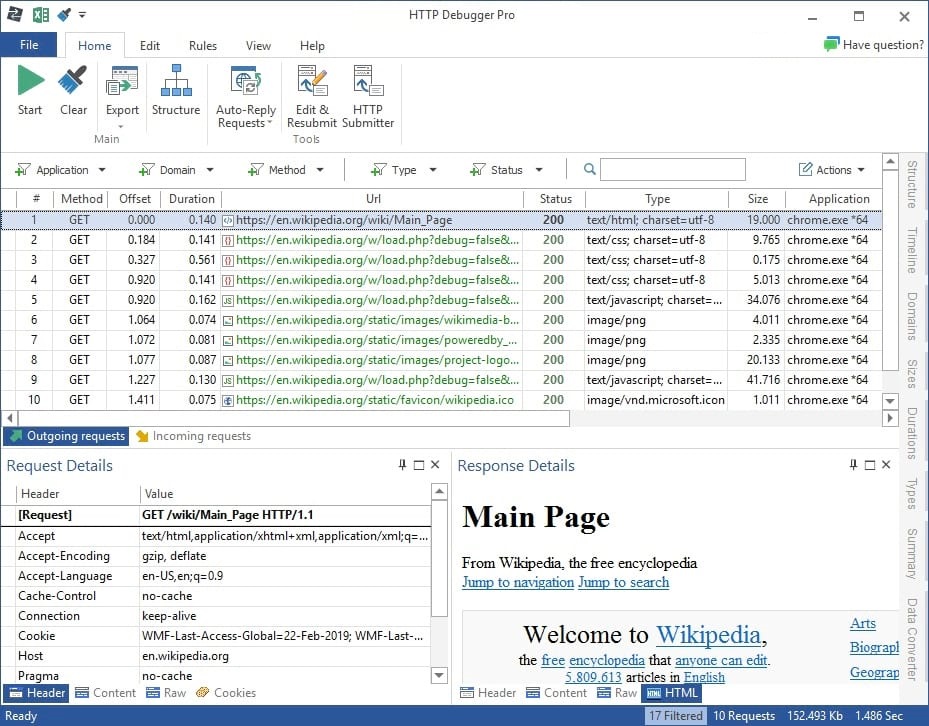Viewport: 929px width, 726px height.
Task: Click the Have question chat icon
Action: 831,45
